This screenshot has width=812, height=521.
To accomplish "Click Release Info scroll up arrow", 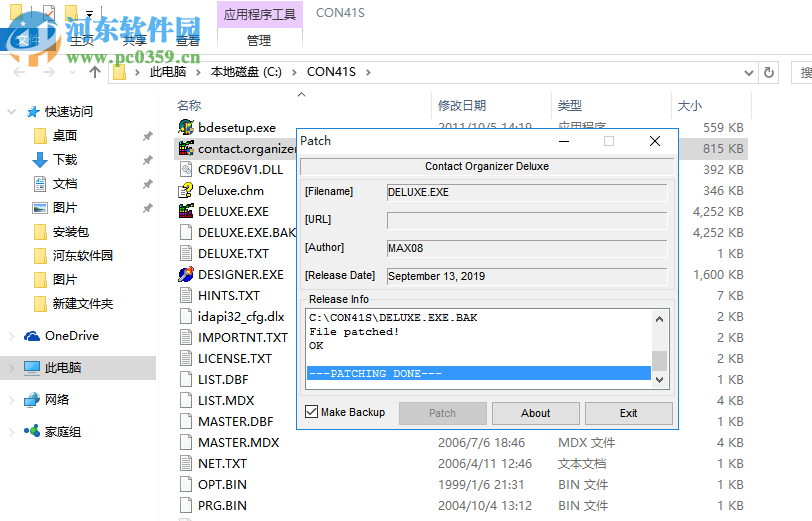I will [x=659, y=319].
